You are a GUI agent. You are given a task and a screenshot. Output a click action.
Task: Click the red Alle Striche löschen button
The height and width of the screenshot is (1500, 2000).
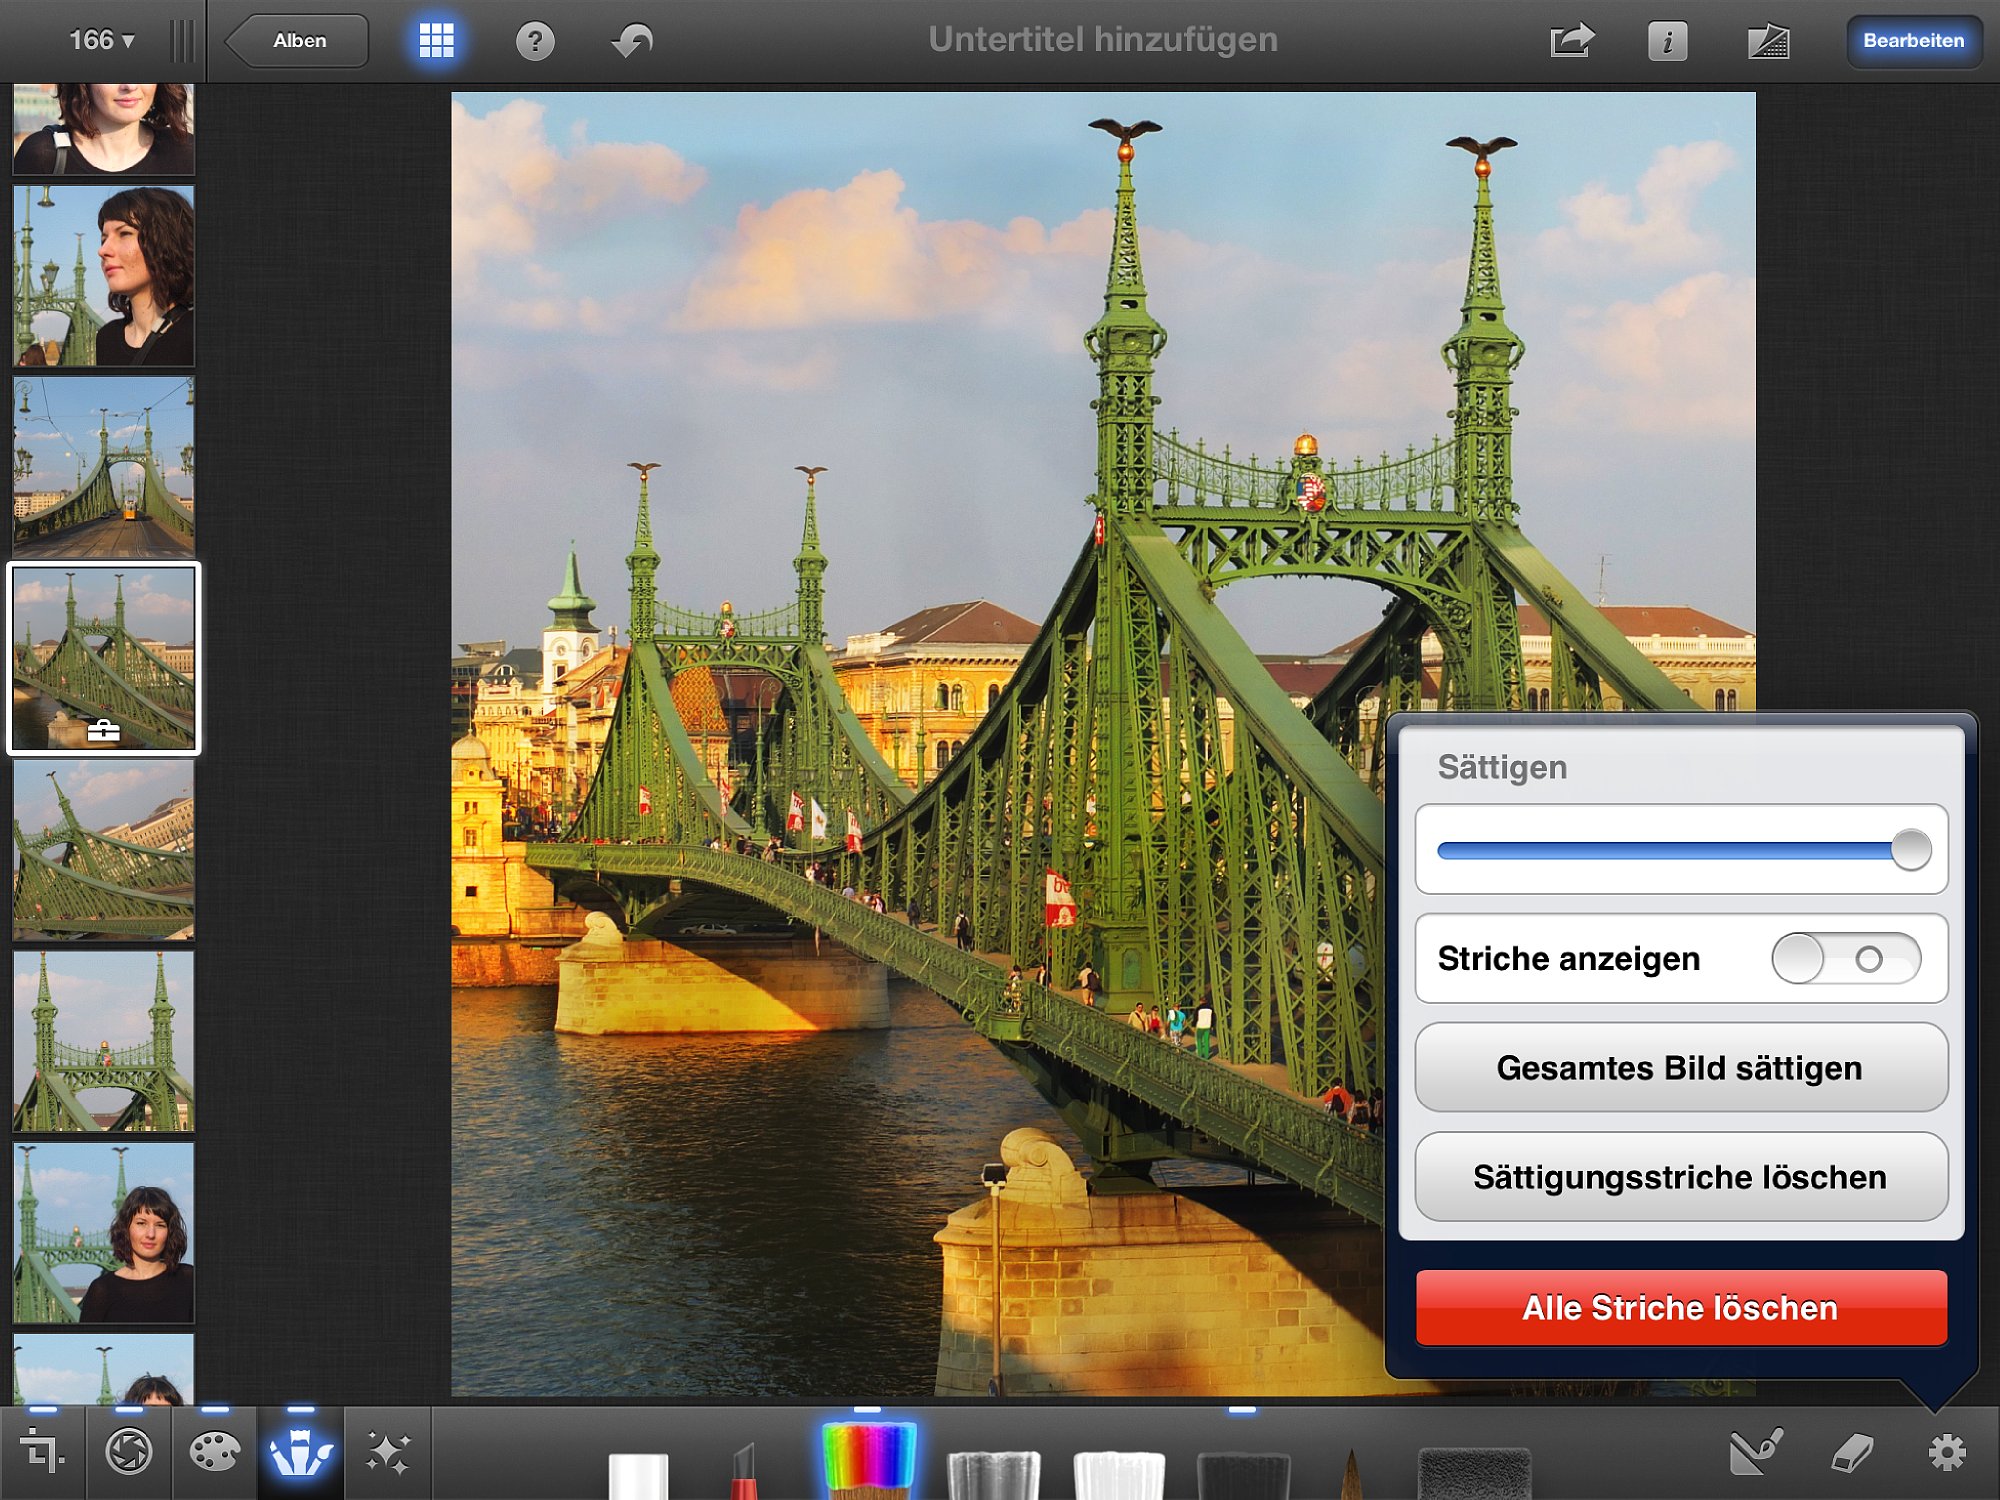click(1681, 1307)
